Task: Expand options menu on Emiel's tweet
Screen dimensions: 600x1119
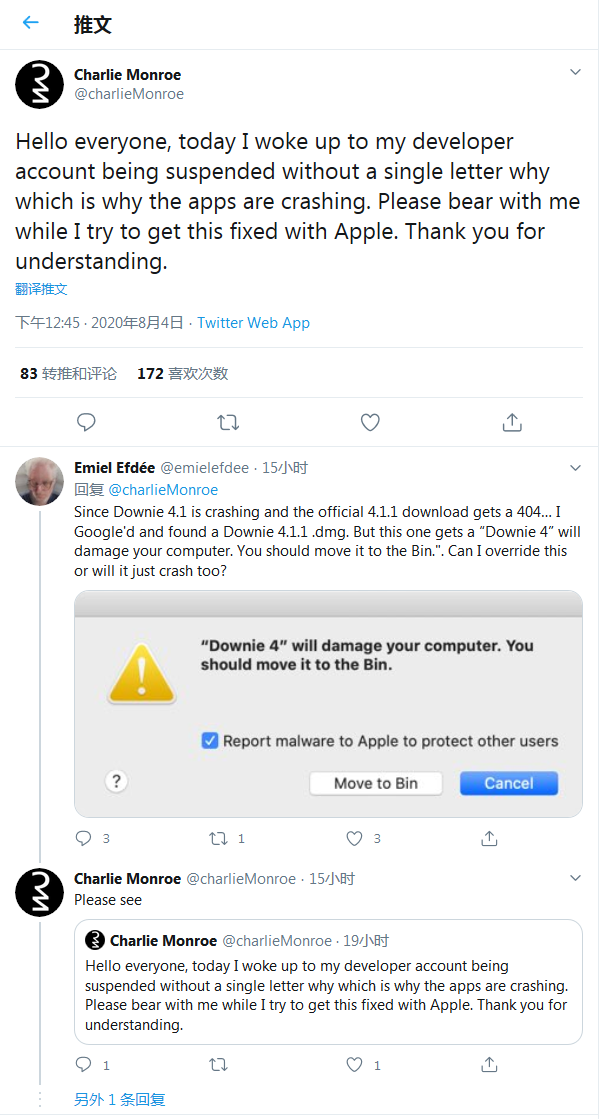Action: 575,467
